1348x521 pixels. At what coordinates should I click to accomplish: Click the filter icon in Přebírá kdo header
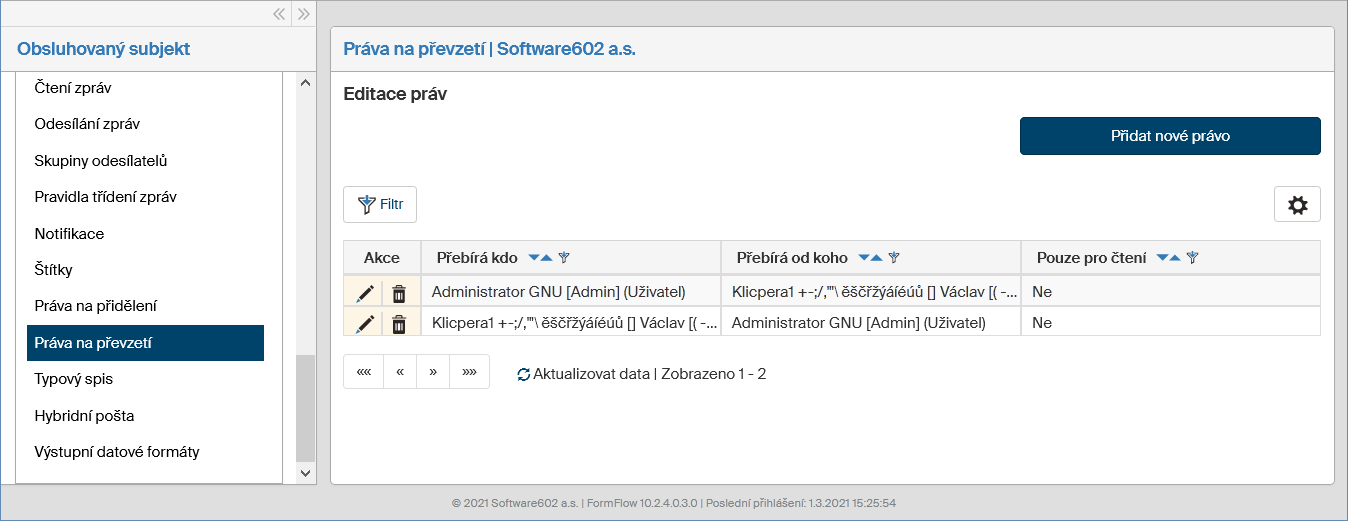[x=564, y=258]
